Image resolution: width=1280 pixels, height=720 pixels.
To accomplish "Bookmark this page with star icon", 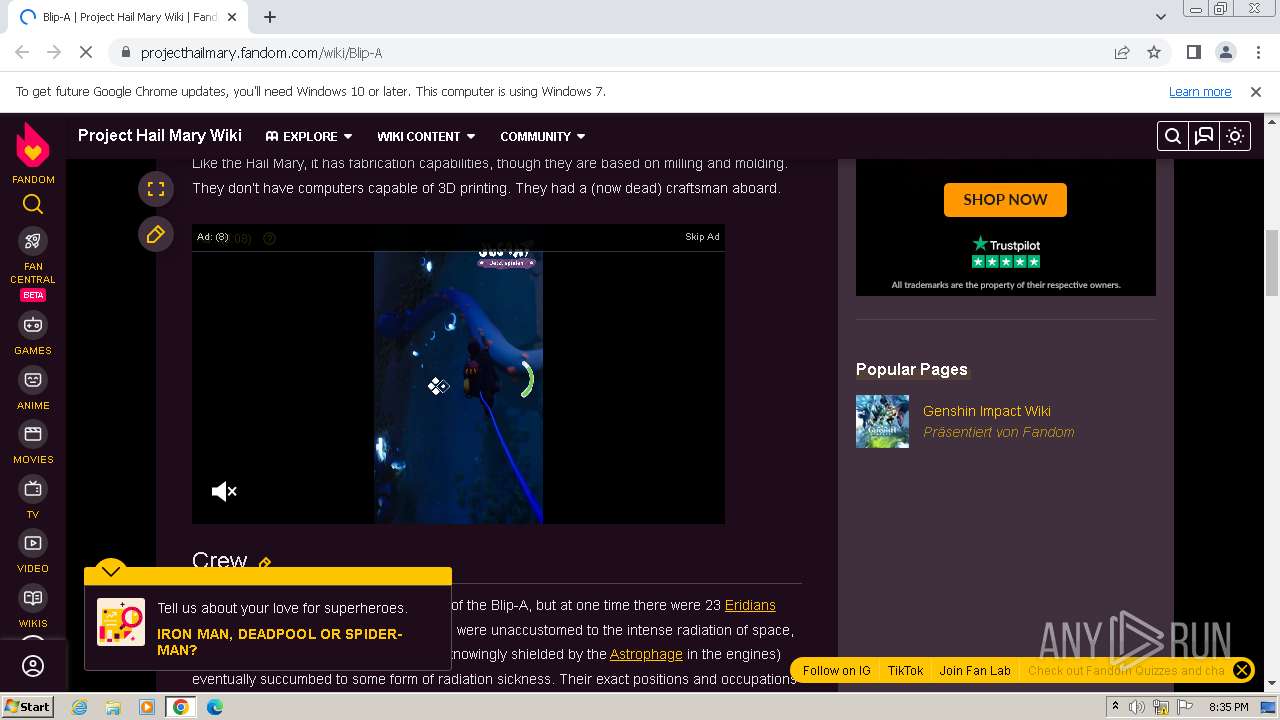I will click(x=1154, y=52).
